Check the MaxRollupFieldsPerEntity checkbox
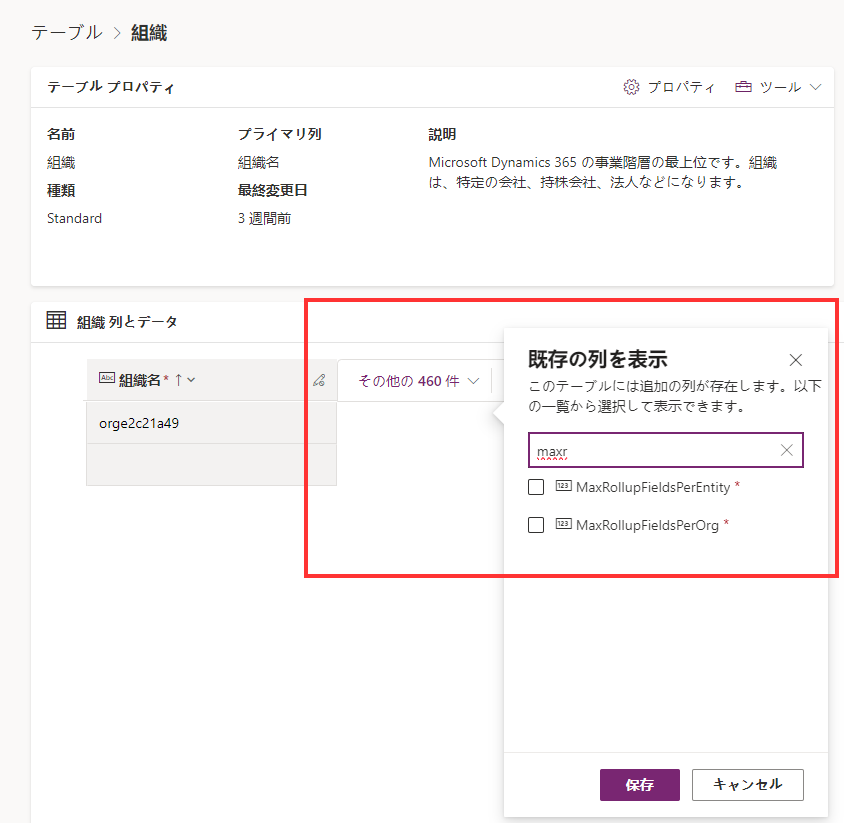The image size is (844, 823). coord(536,487)
